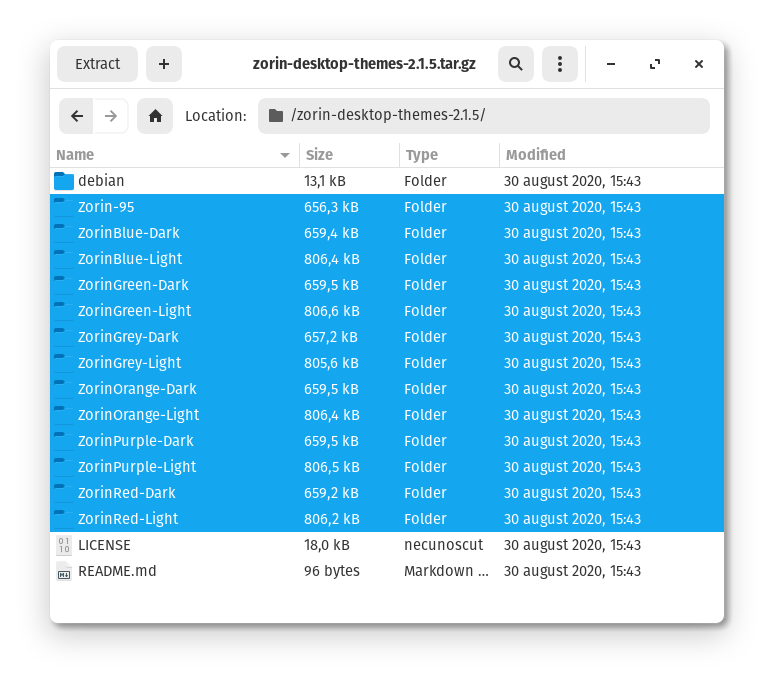
Task: Select the README.md file name
Action: tap(117, 571)
